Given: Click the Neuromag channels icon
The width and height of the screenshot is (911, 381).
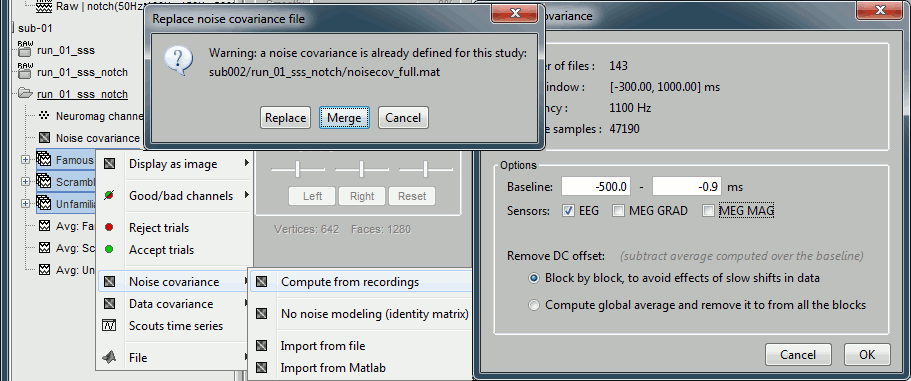Looking at the screenshot, I should (44, 116).
